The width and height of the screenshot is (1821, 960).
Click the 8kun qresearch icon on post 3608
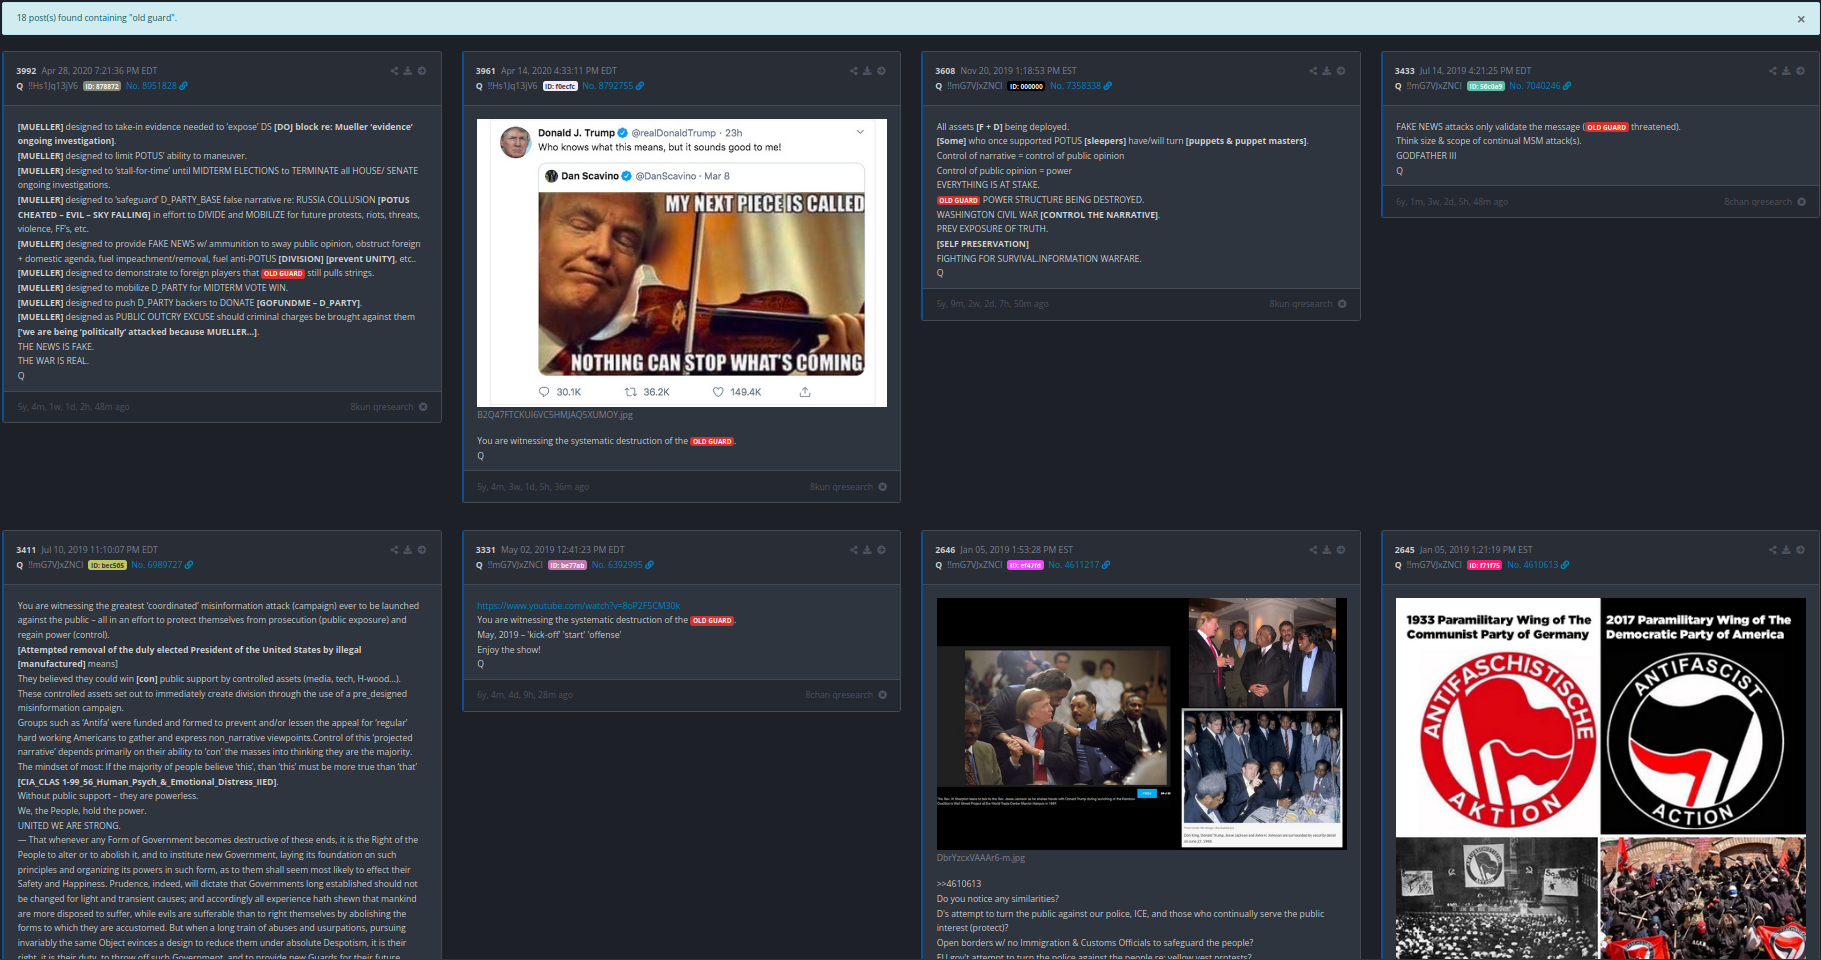point(1342,304)
